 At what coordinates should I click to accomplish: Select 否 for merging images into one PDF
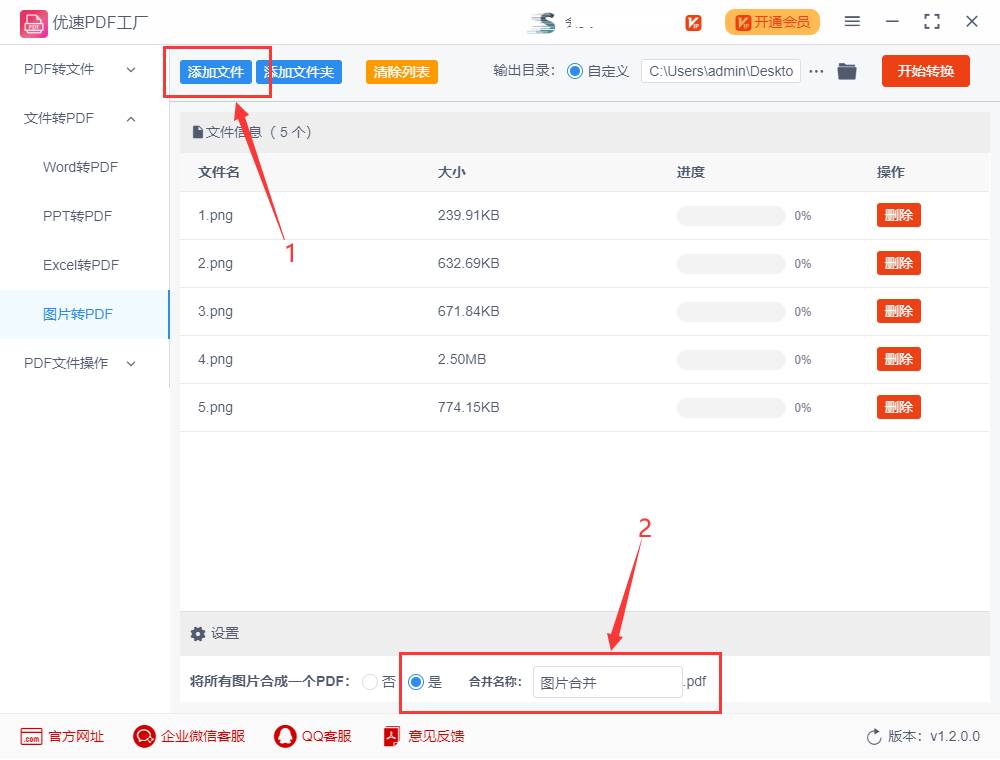(x=370, y=682)
